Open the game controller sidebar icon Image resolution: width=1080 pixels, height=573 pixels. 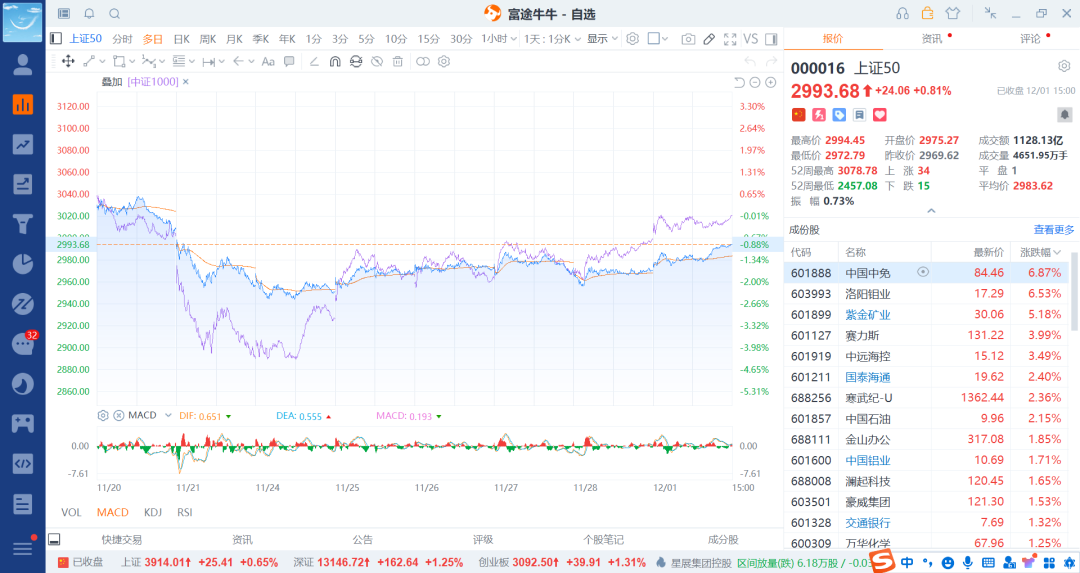tap(23, 423)
